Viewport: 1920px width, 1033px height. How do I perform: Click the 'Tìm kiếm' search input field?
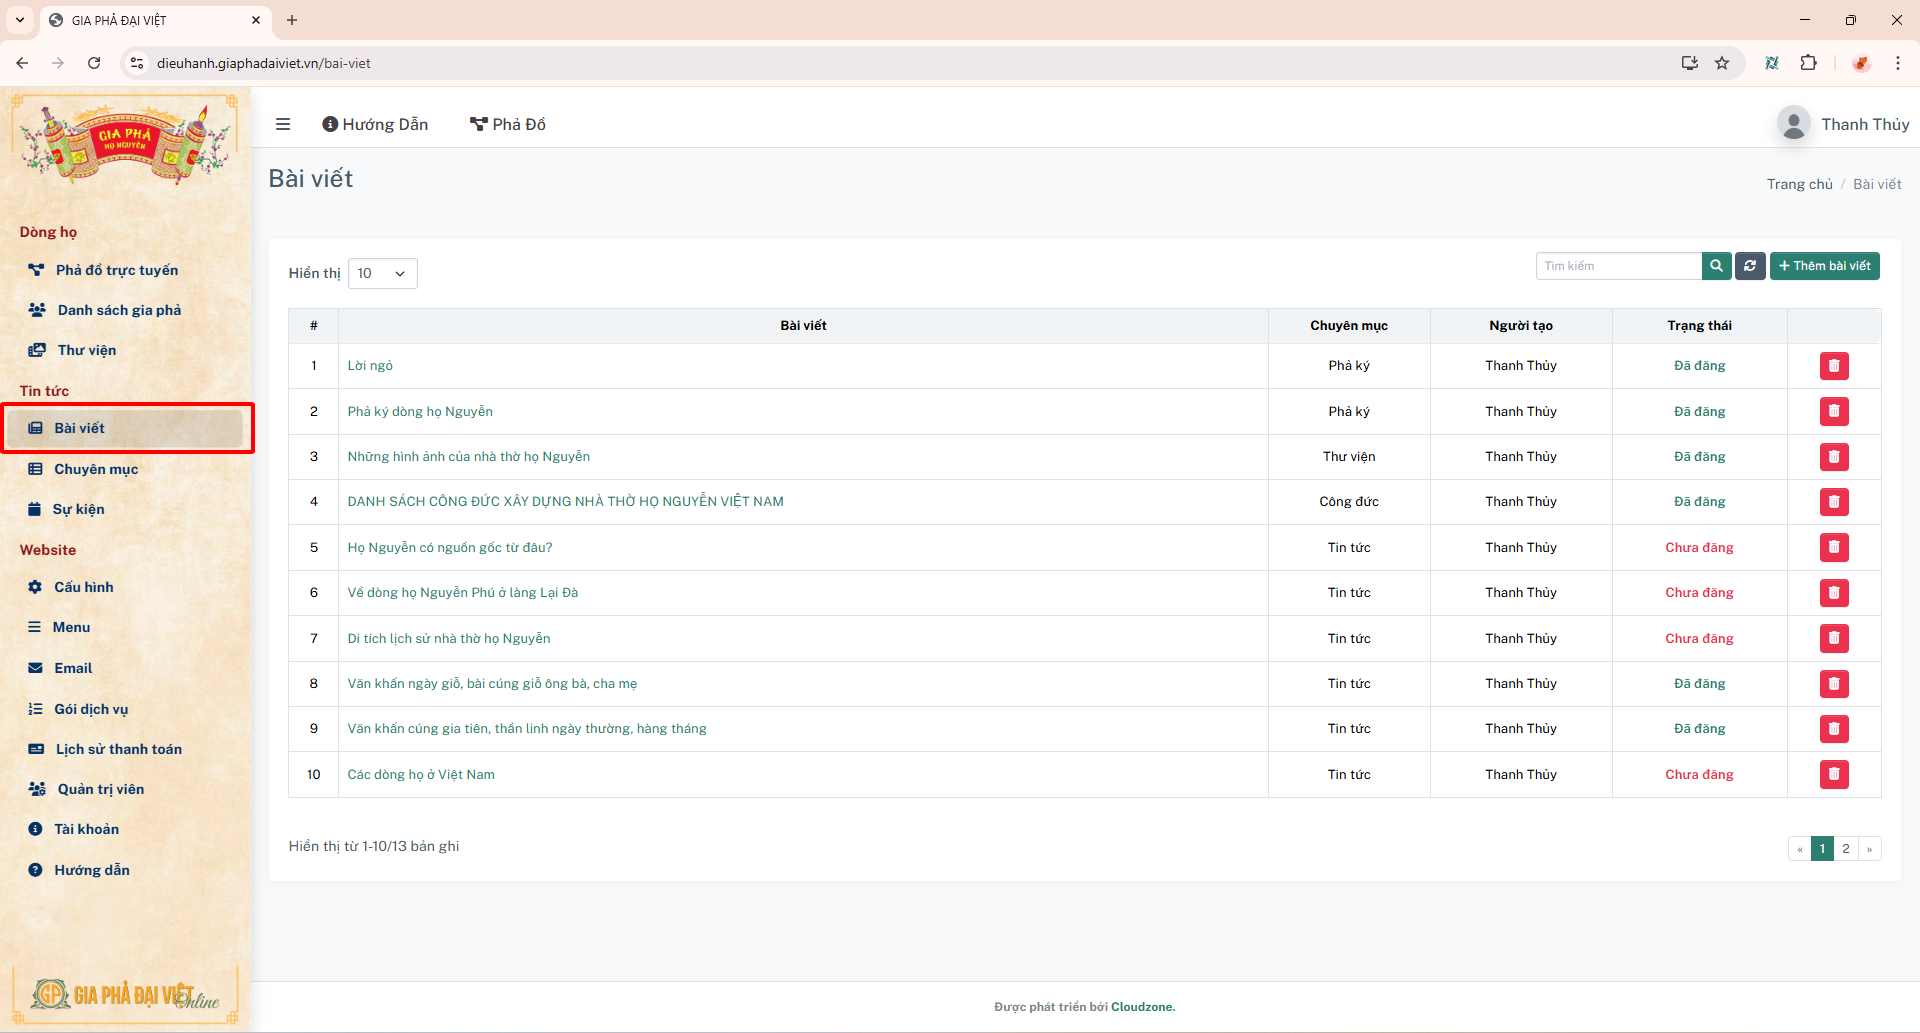click(x=1618, y=266)
